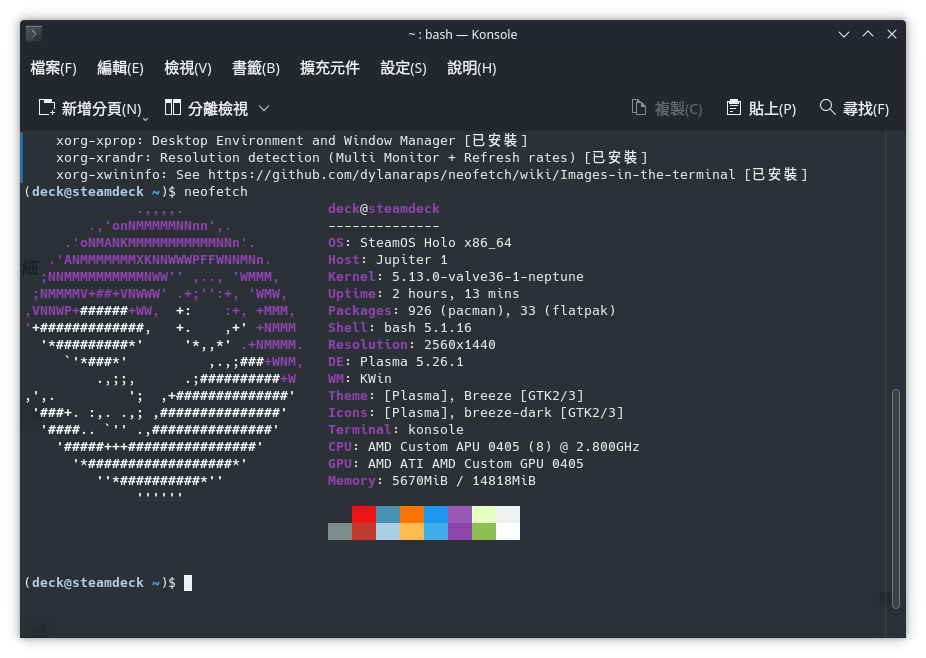Open the 編輯(E) menu
This screenshot has height=658, width=926.
pyautogui.click(x=120, y=68)
